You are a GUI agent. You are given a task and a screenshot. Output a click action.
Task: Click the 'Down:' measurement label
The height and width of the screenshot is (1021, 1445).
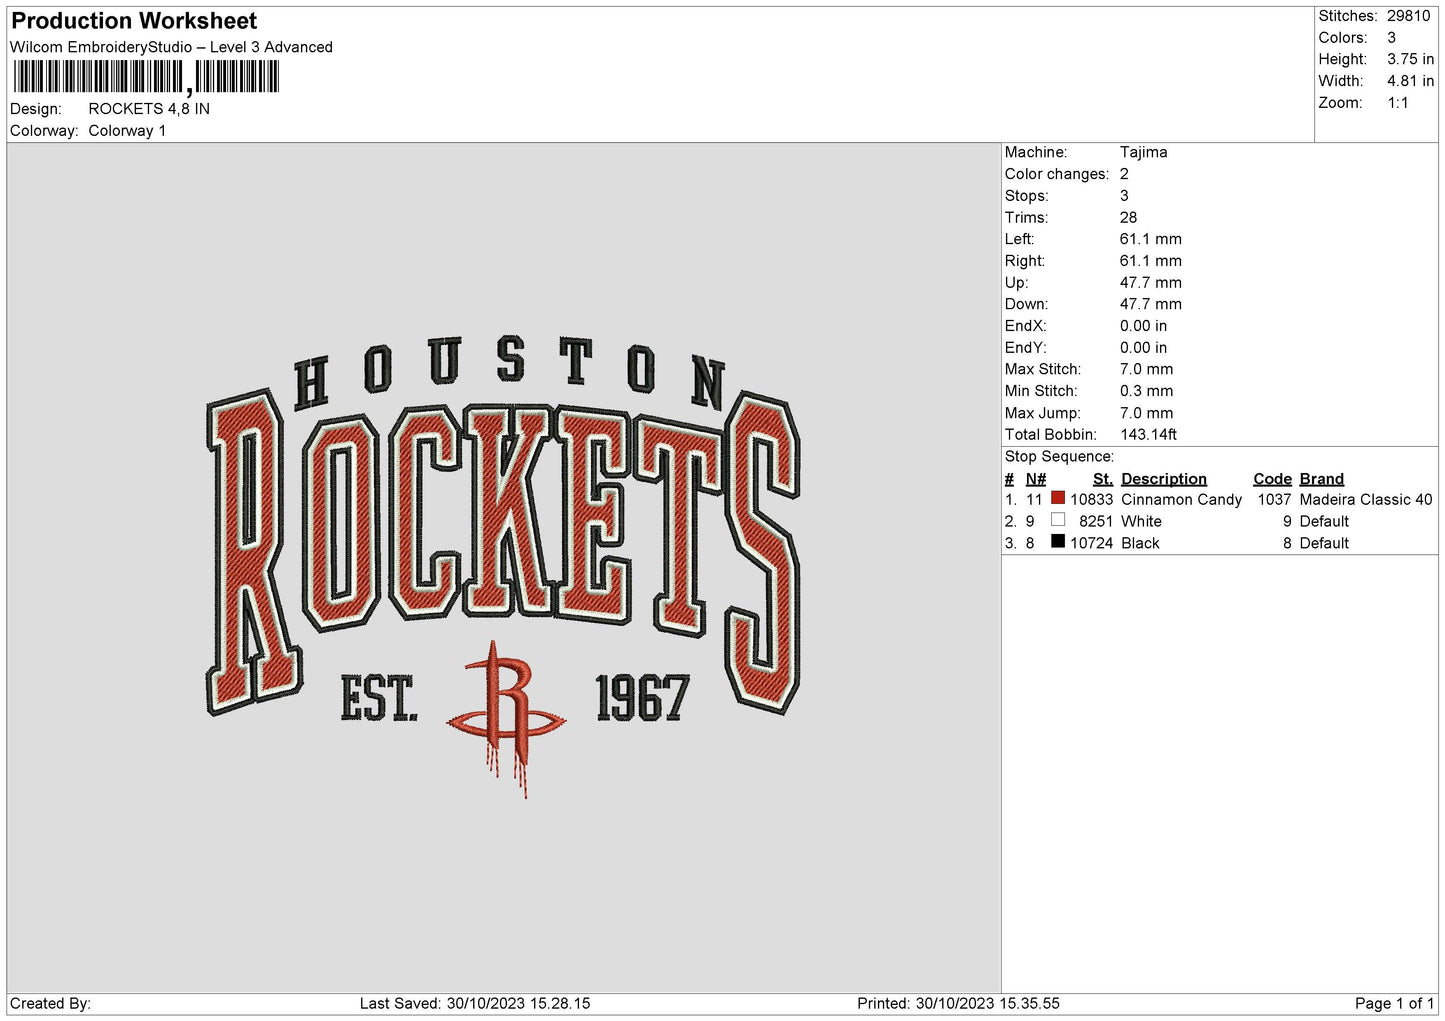[x=1027, y=304]
